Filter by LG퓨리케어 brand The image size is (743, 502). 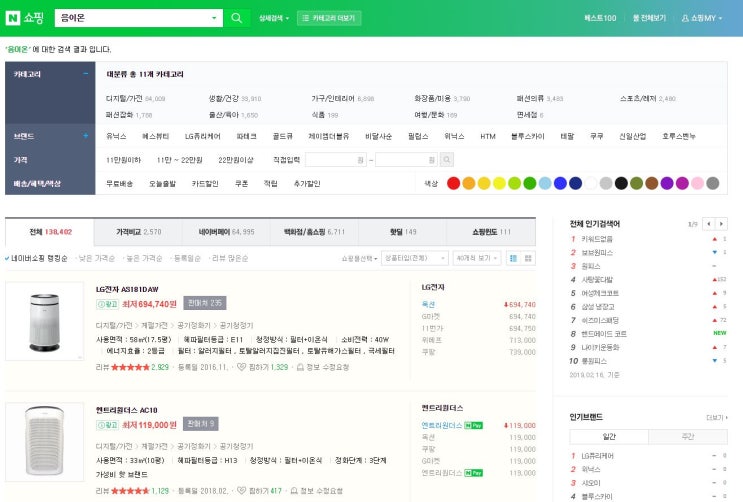(202, 136)
